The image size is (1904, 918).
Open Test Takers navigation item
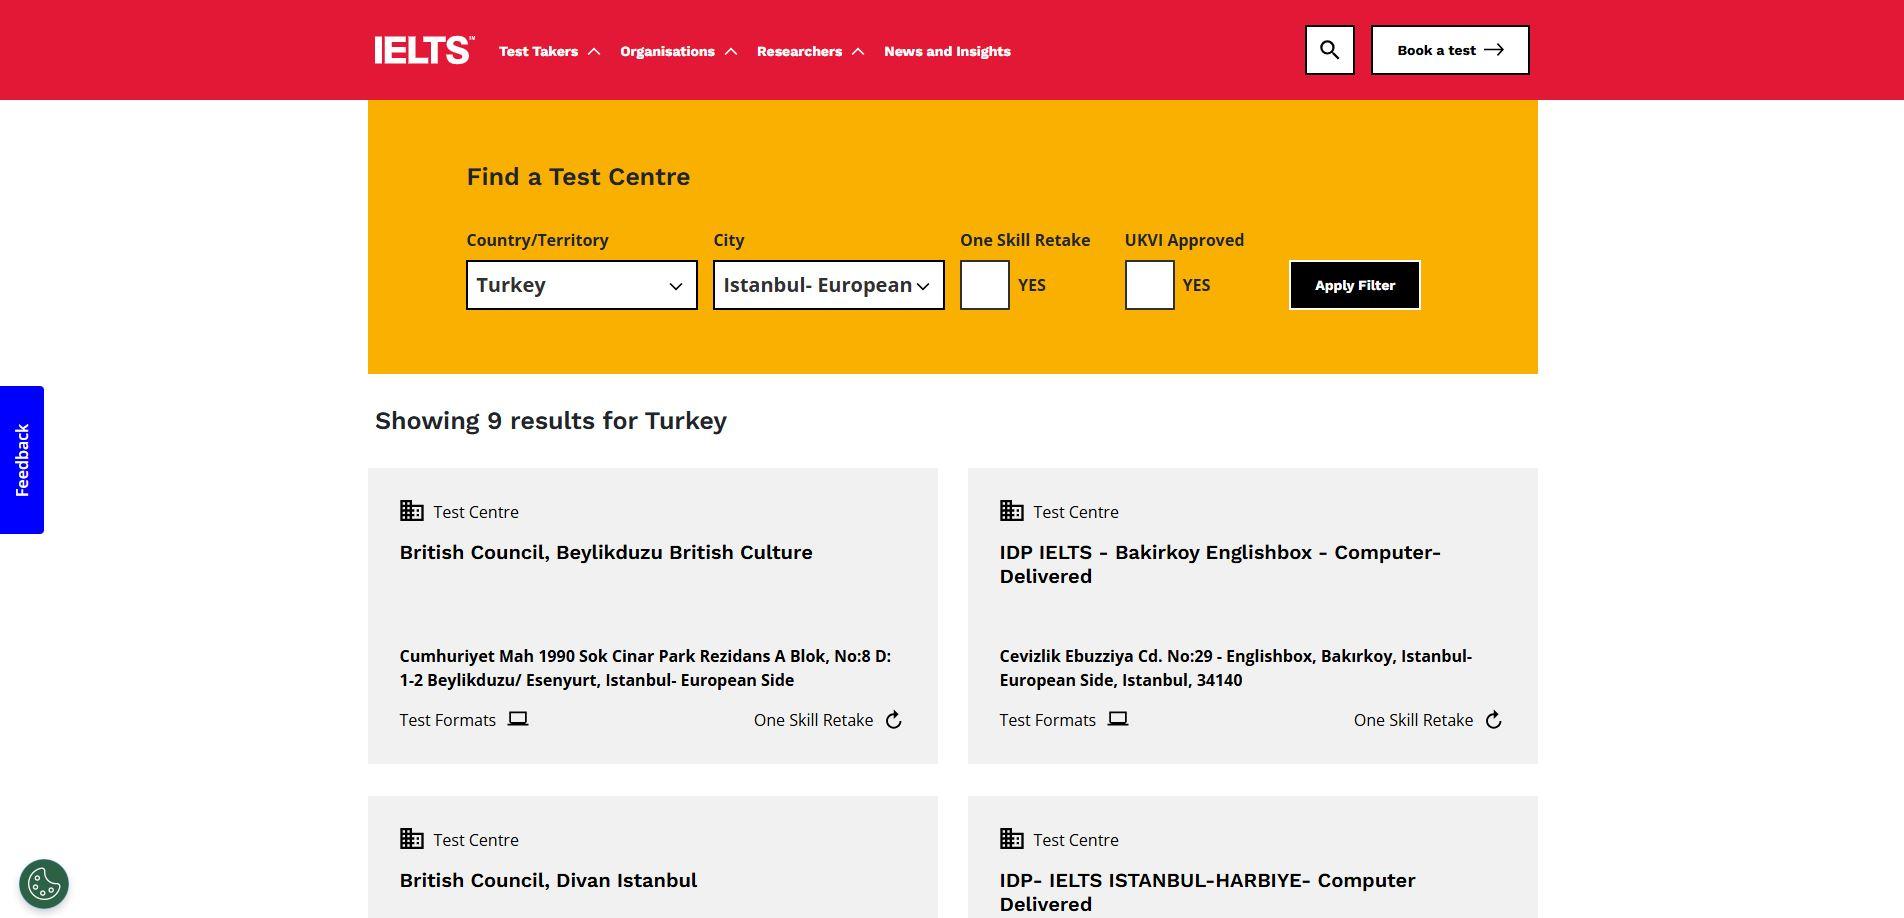[x=538, y=51]
